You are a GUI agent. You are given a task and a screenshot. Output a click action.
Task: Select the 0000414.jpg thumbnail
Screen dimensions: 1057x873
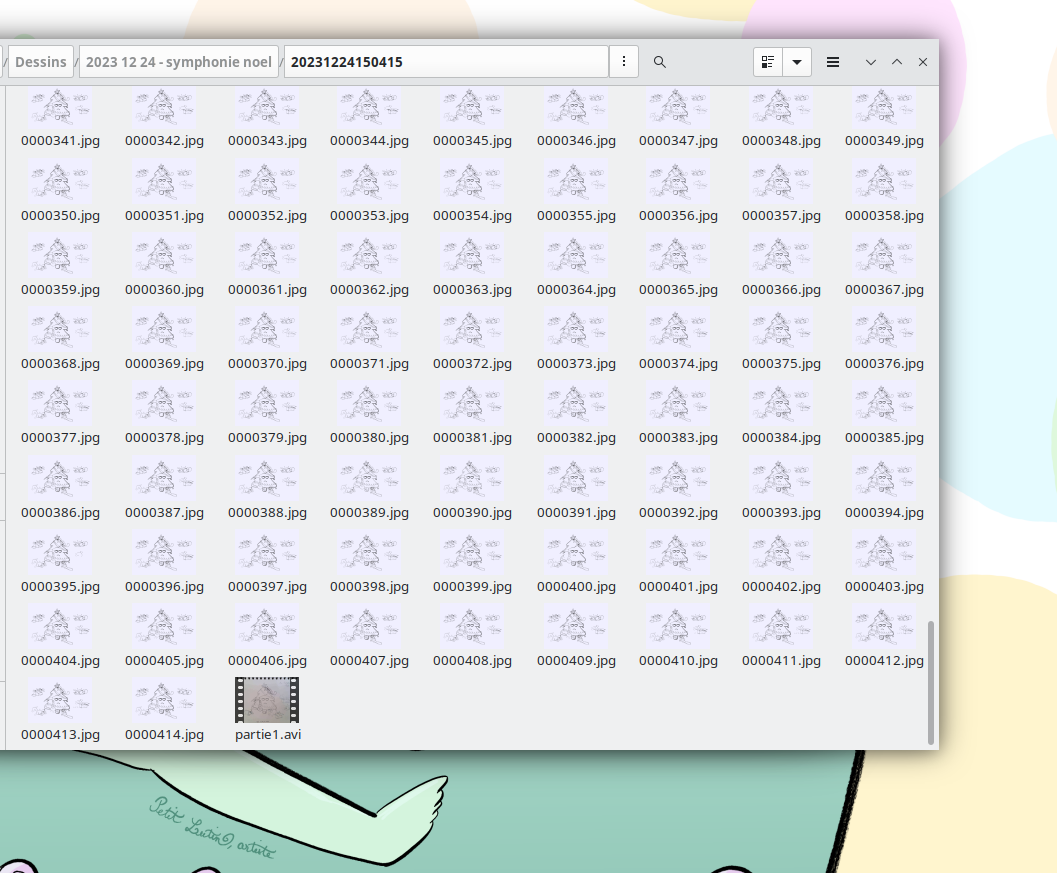tap(164, 700)
